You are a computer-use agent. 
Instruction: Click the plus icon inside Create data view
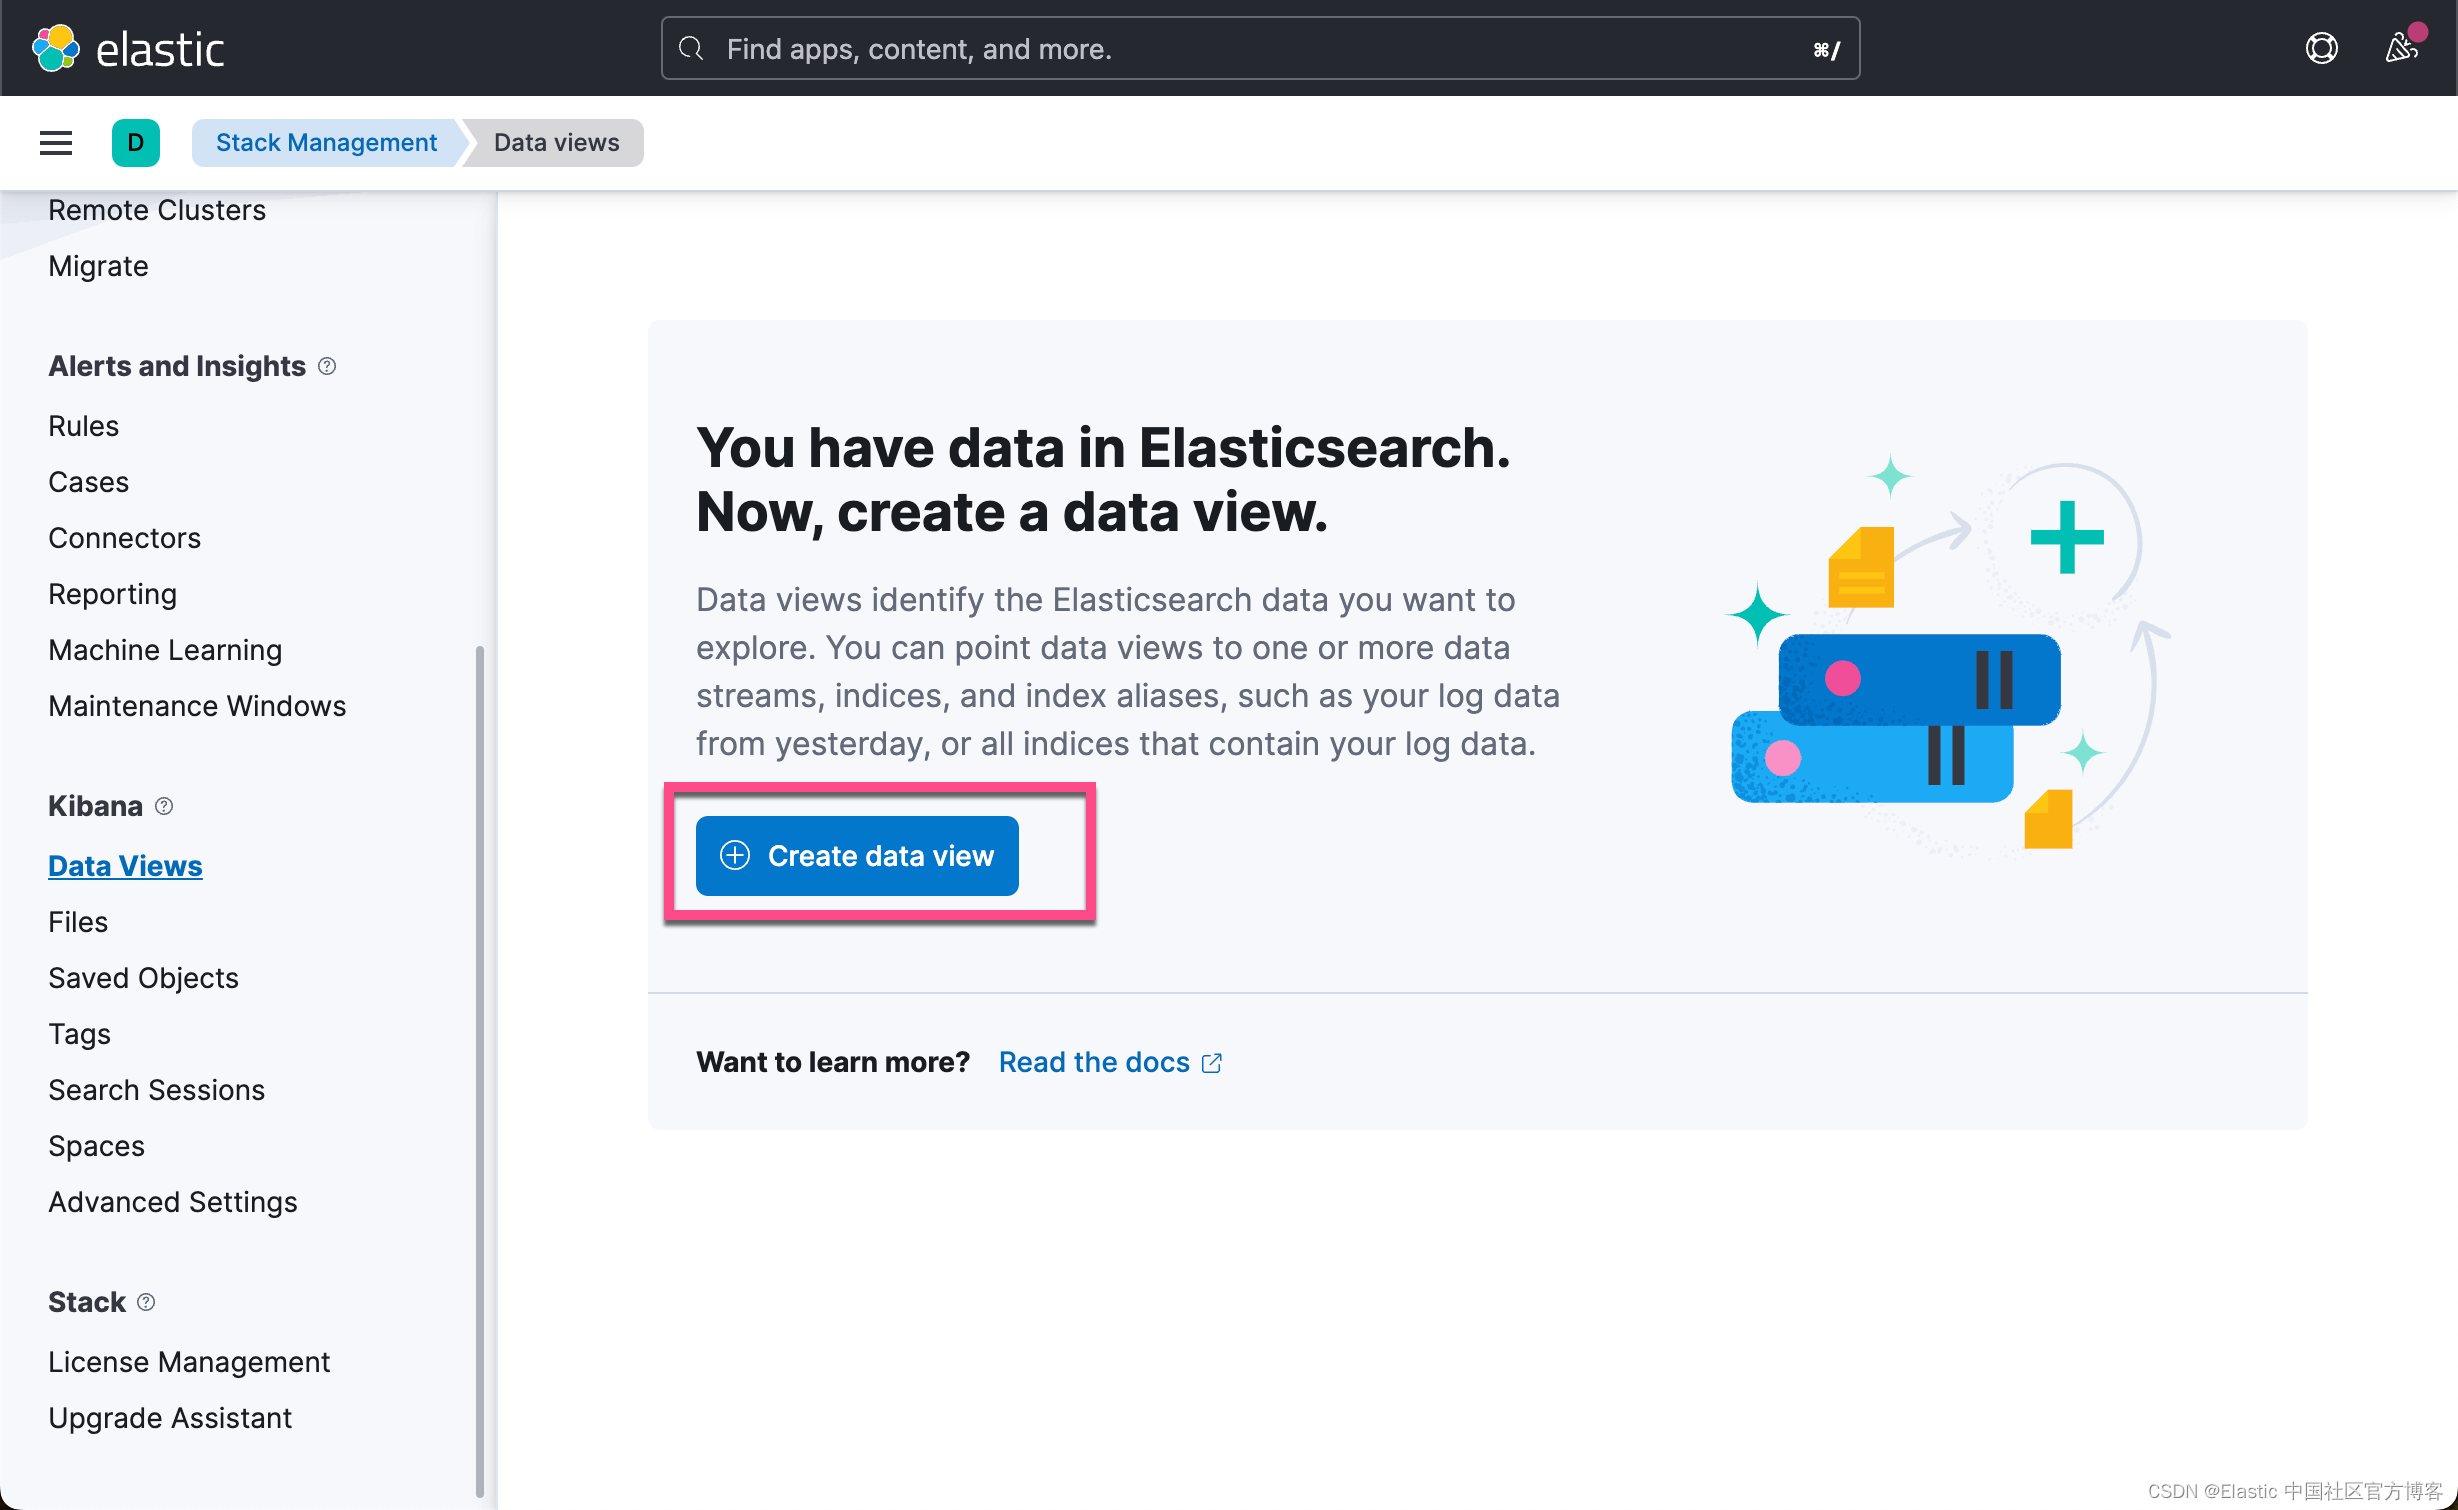click(x=735, y=856)
